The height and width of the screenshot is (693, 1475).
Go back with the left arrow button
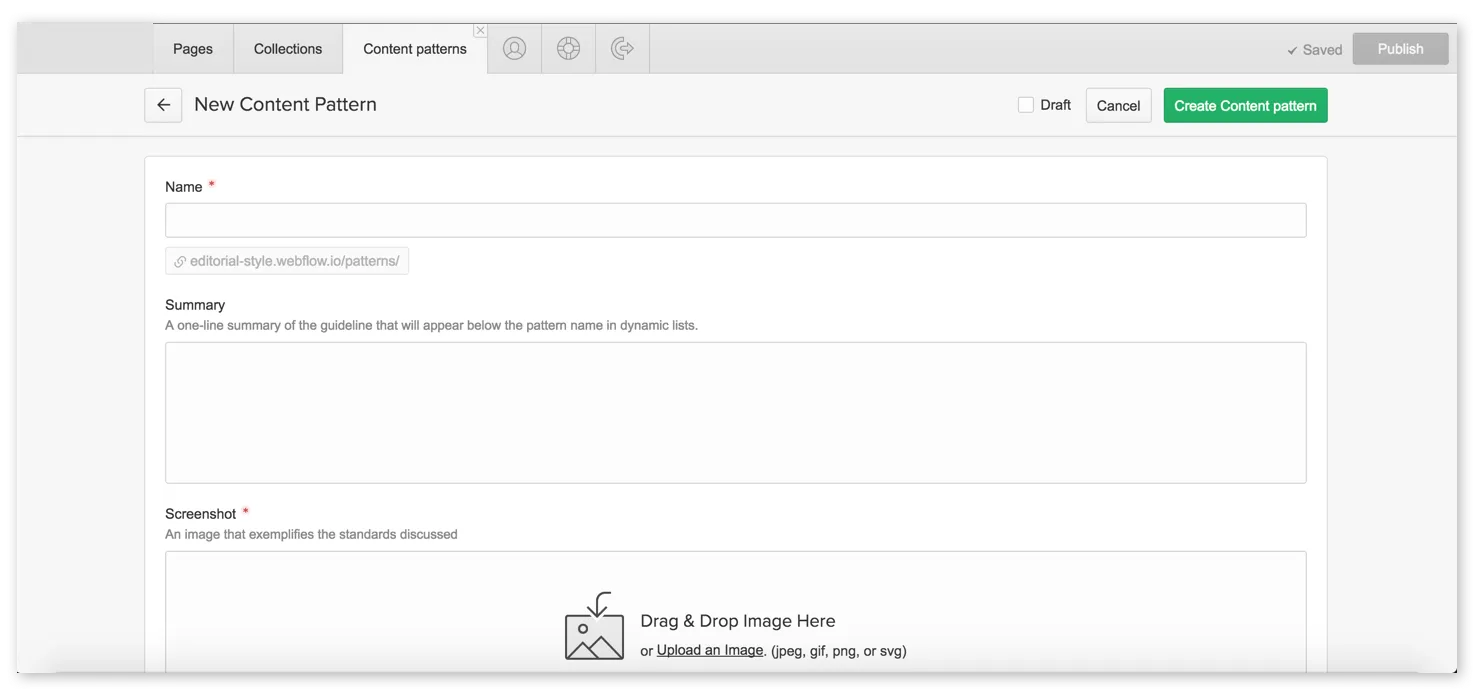(163, 105)
